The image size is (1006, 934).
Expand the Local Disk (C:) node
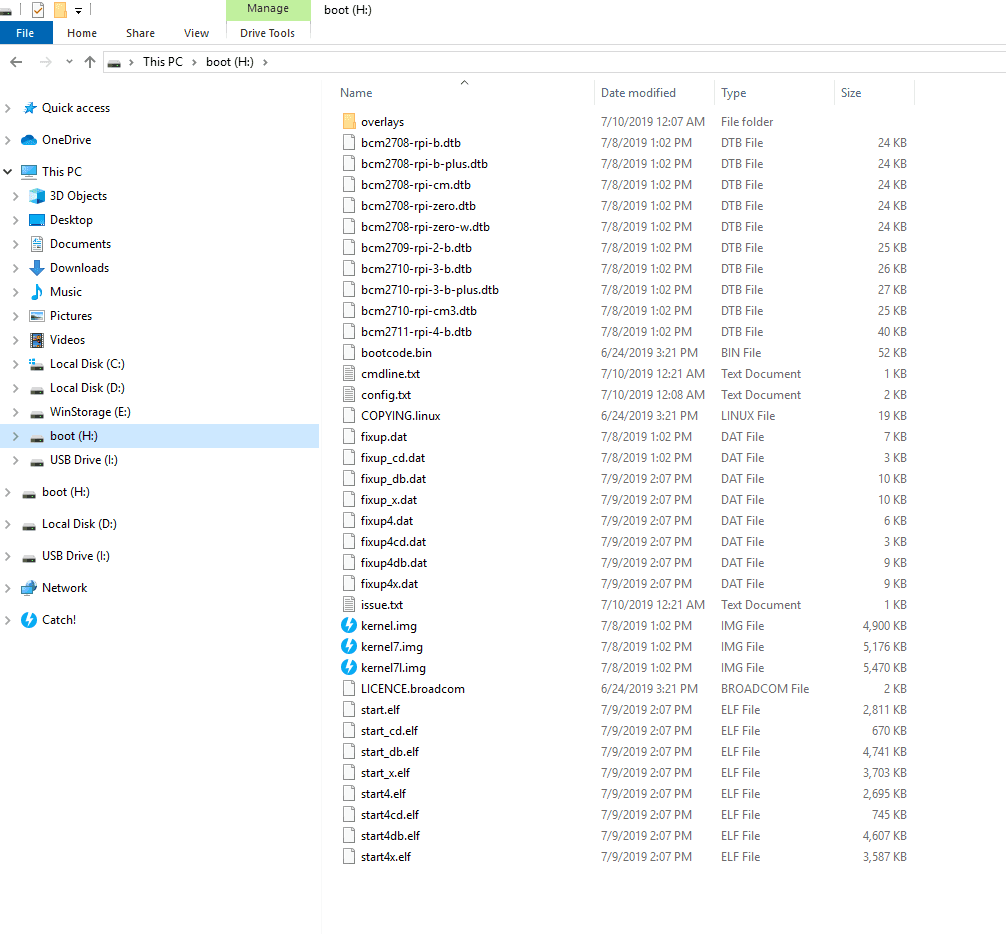[16, 364]
